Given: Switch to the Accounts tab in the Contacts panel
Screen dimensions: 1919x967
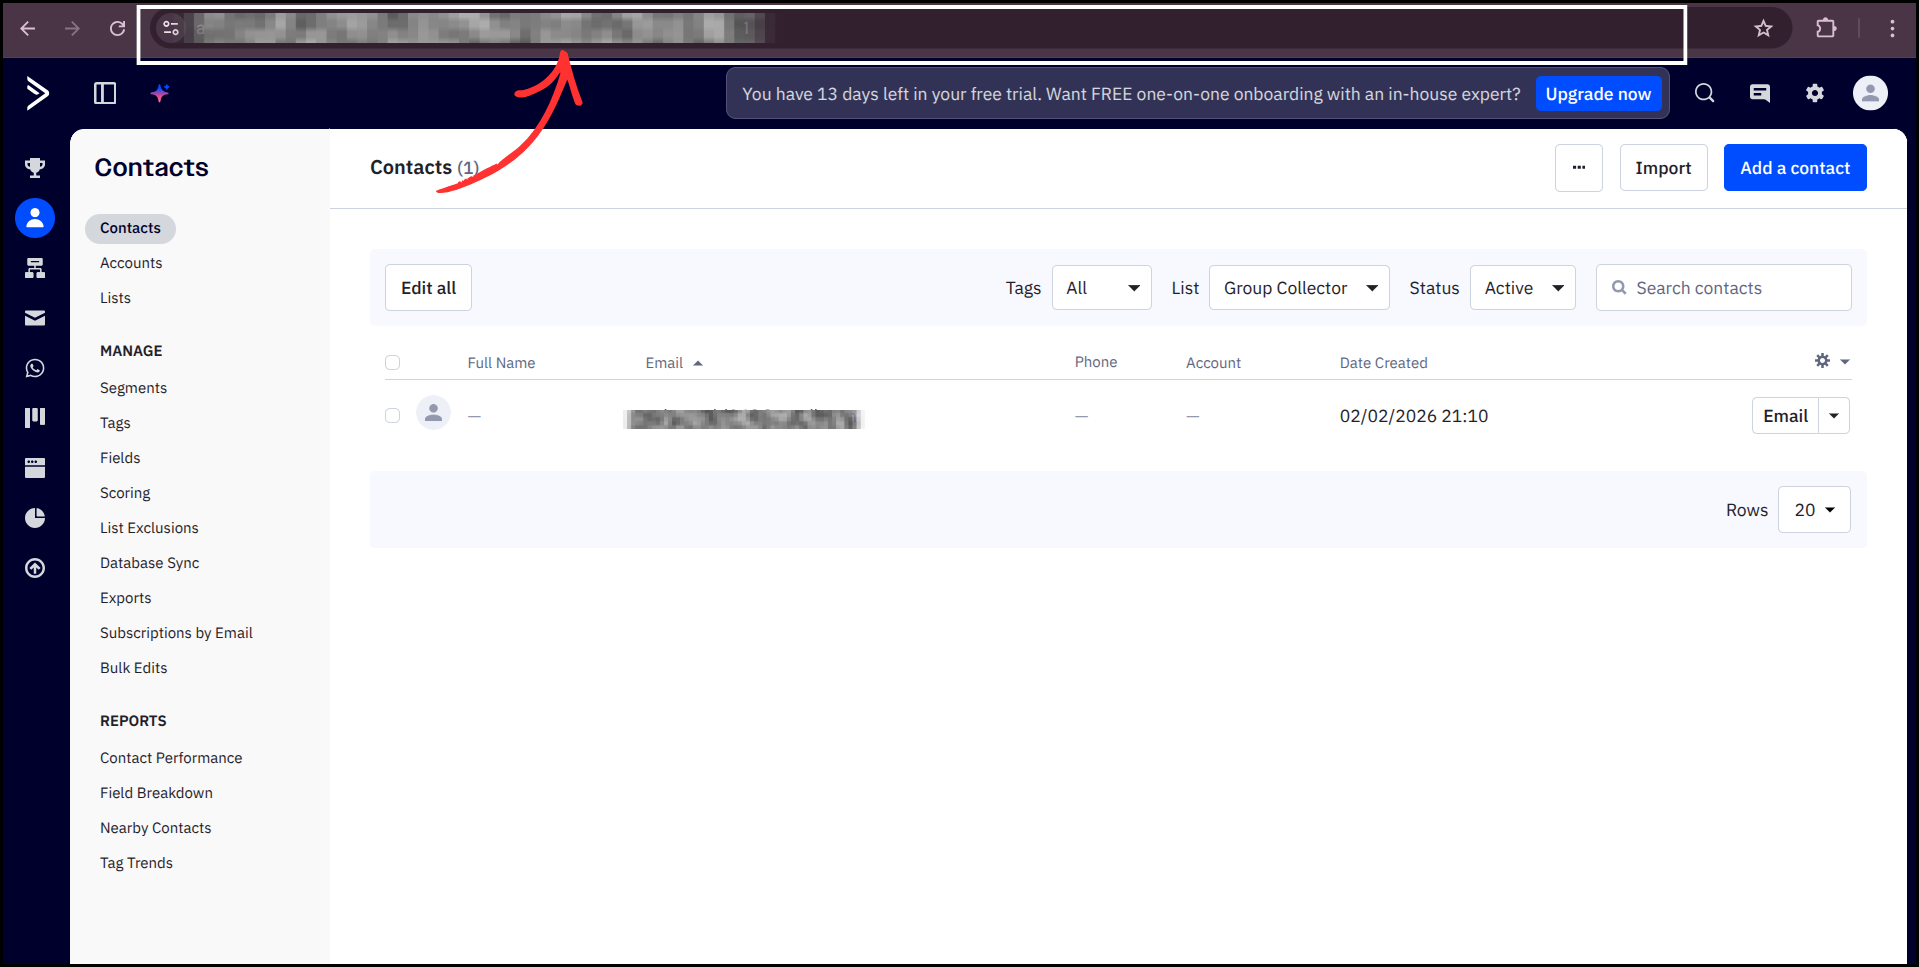Looking at the screenshot, I should 131,262.
